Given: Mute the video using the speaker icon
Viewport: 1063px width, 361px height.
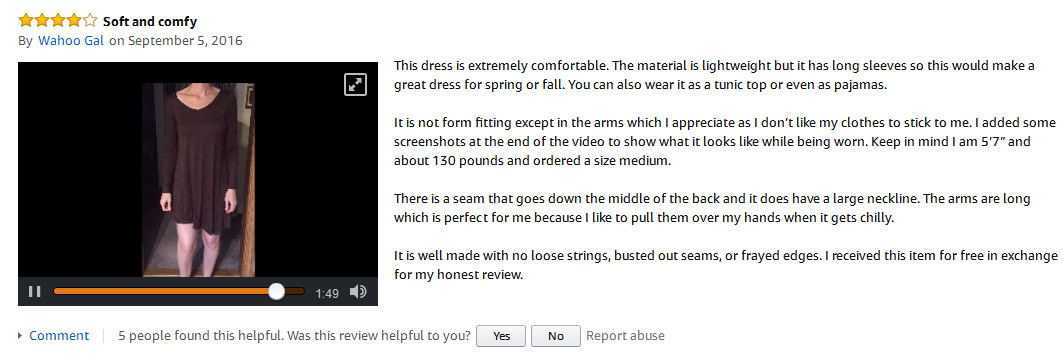Looking at the screenshot, I should (358, 292).
